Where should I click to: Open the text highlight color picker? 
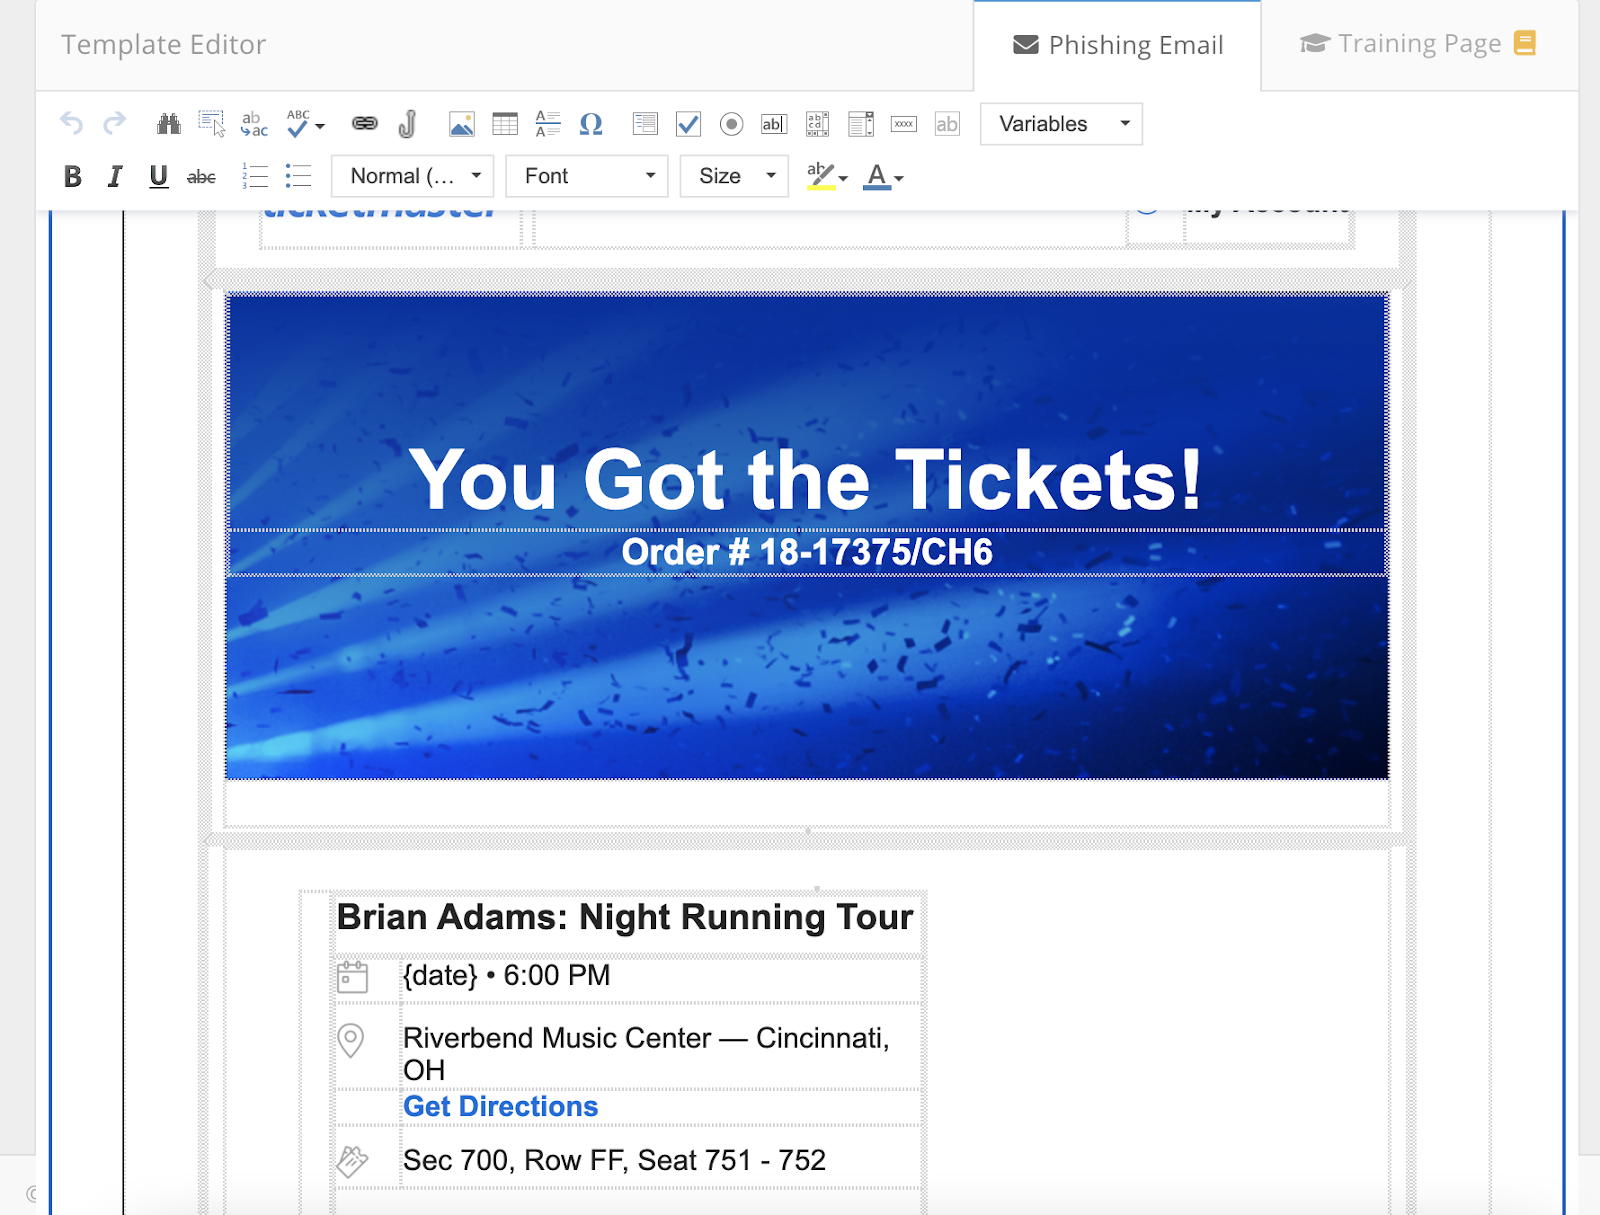click(827, 177)
